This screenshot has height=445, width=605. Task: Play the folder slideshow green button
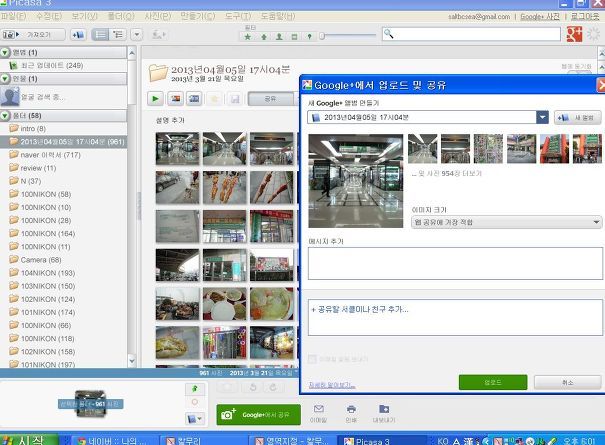(155, 99)
